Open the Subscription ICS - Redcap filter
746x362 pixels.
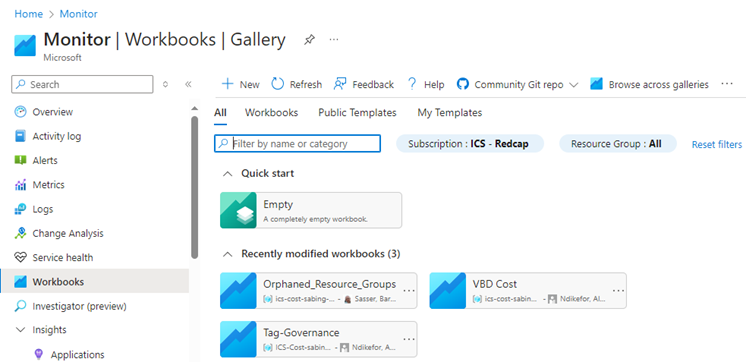pos(470,144)
